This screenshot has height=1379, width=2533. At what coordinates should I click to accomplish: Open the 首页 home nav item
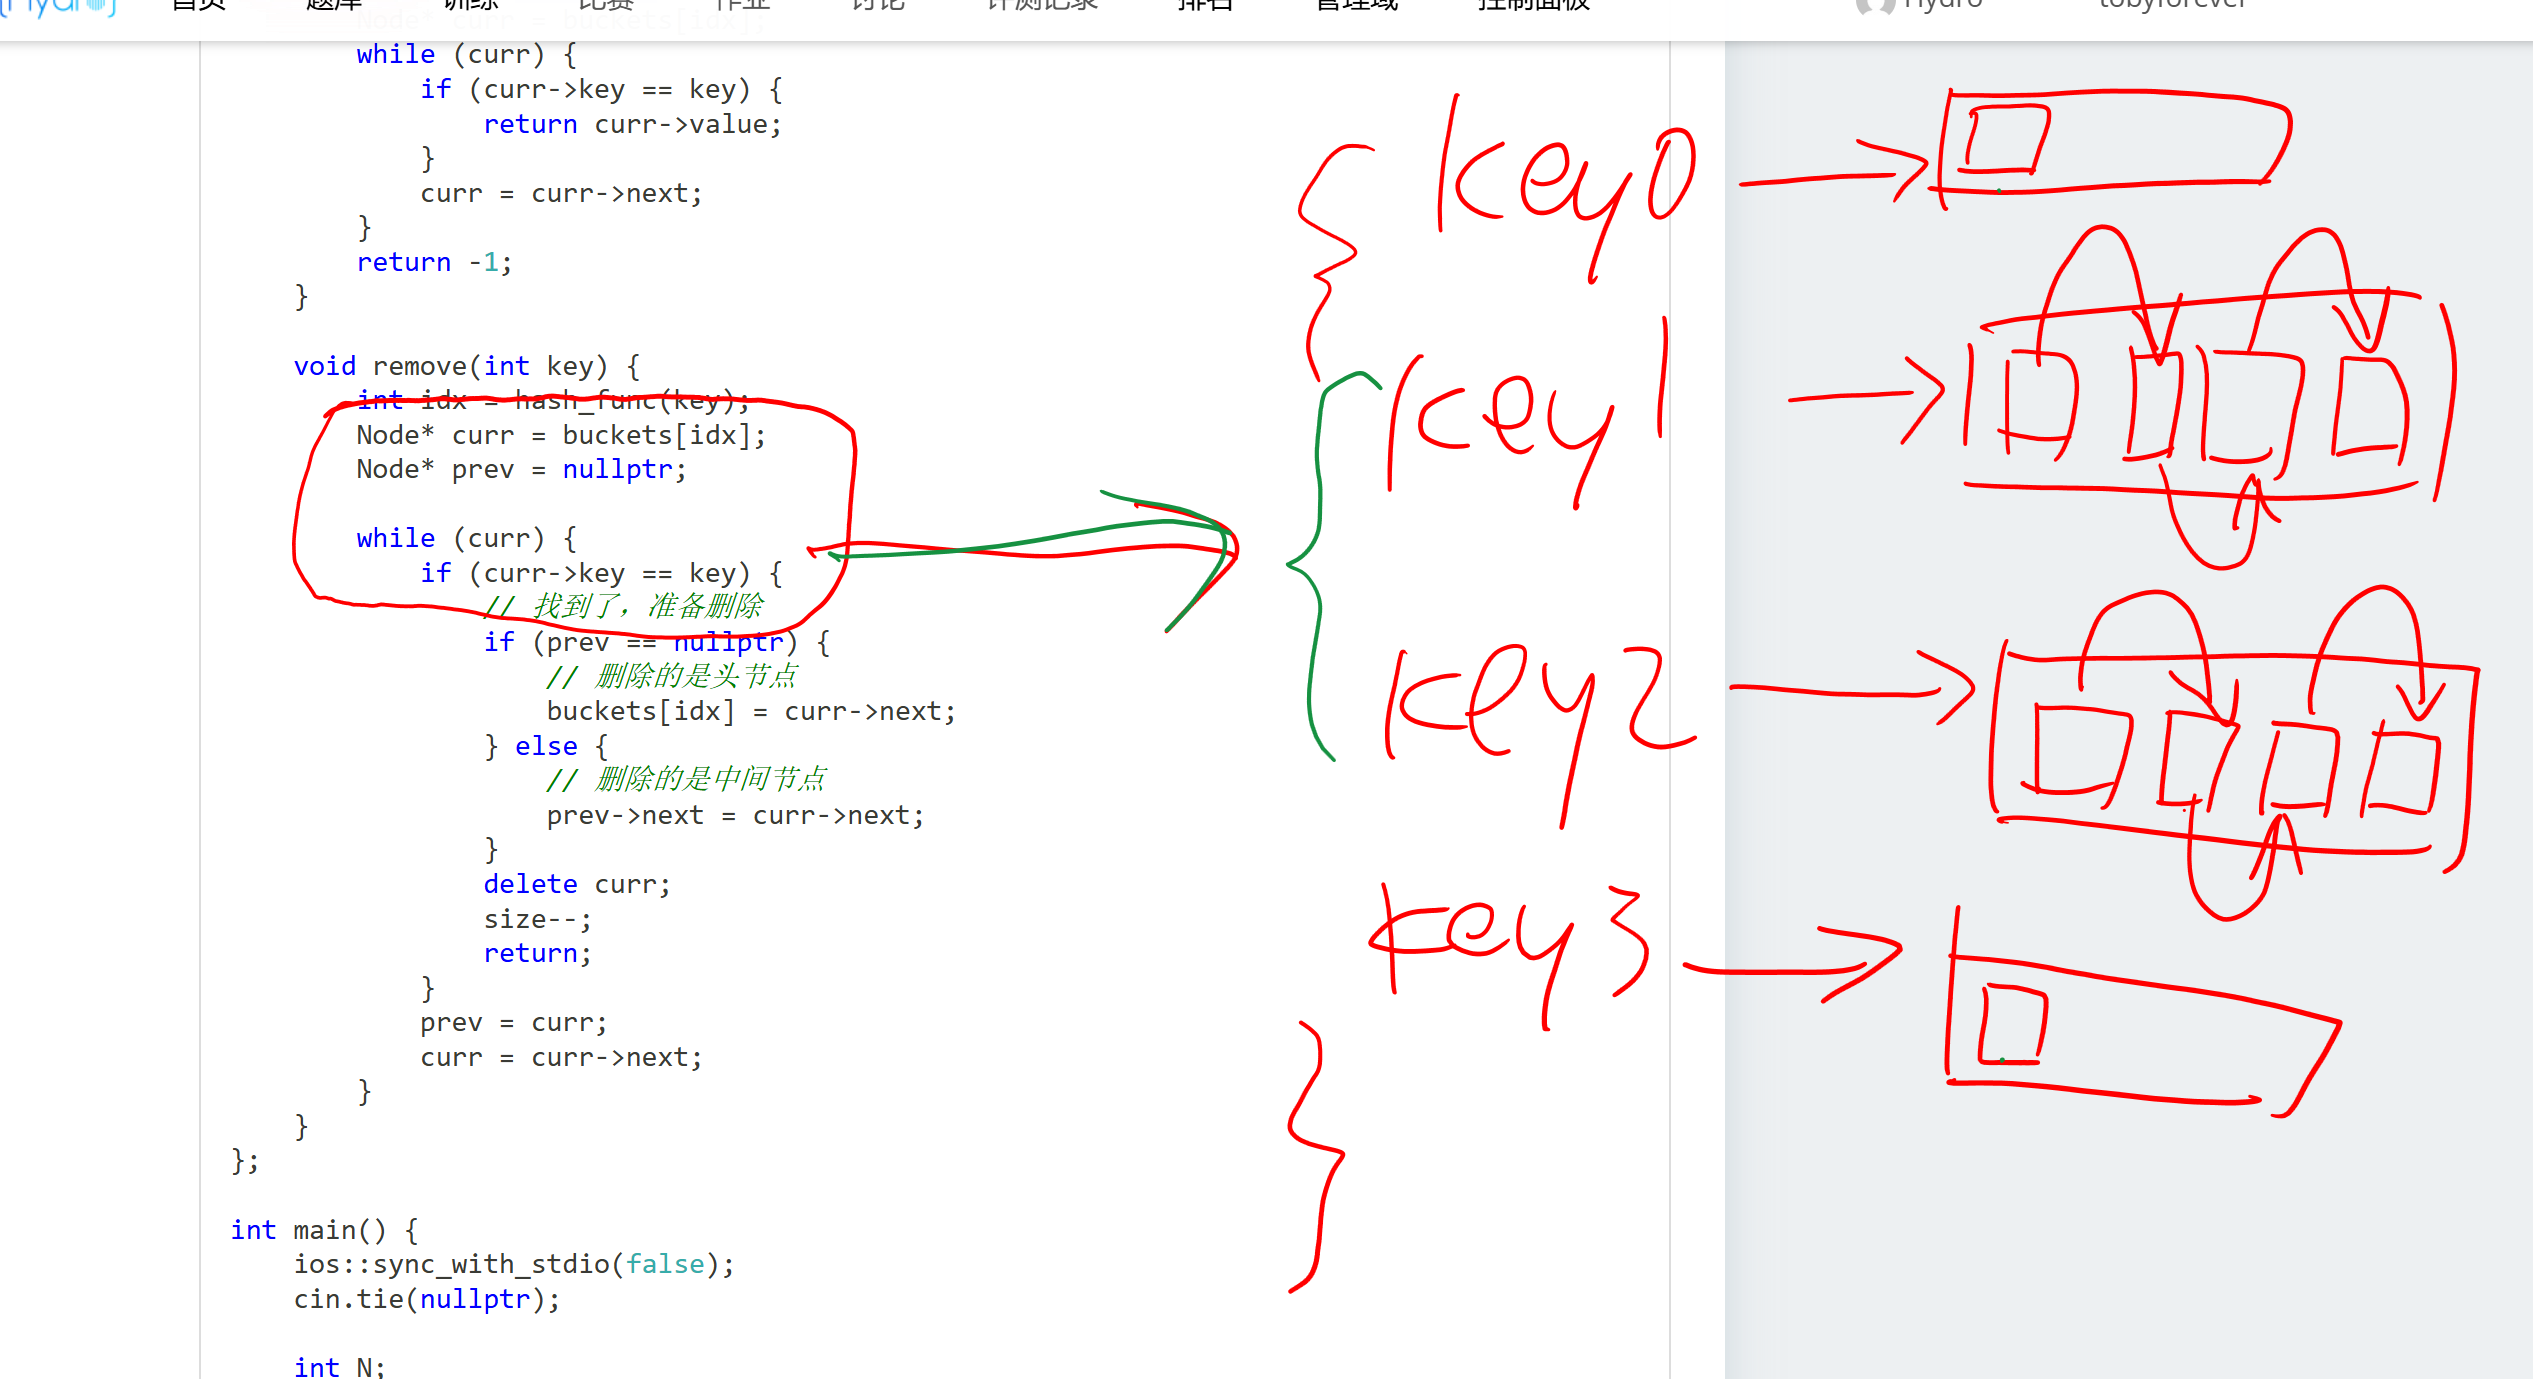click(199, 5)
